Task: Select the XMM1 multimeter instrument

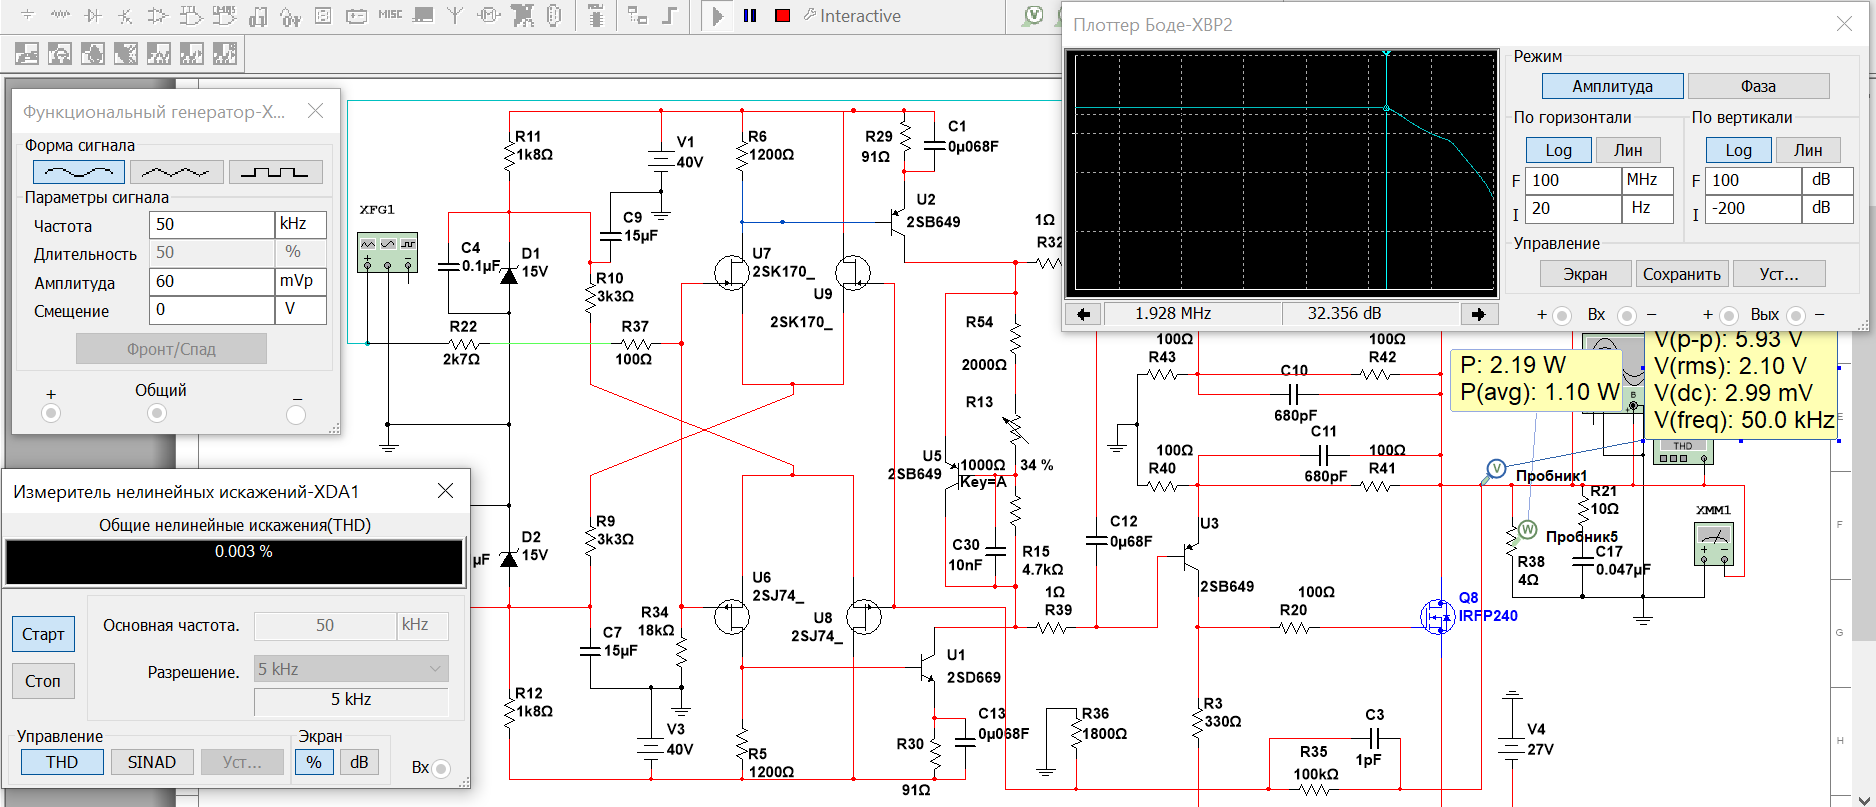Action: [1714, 545]
